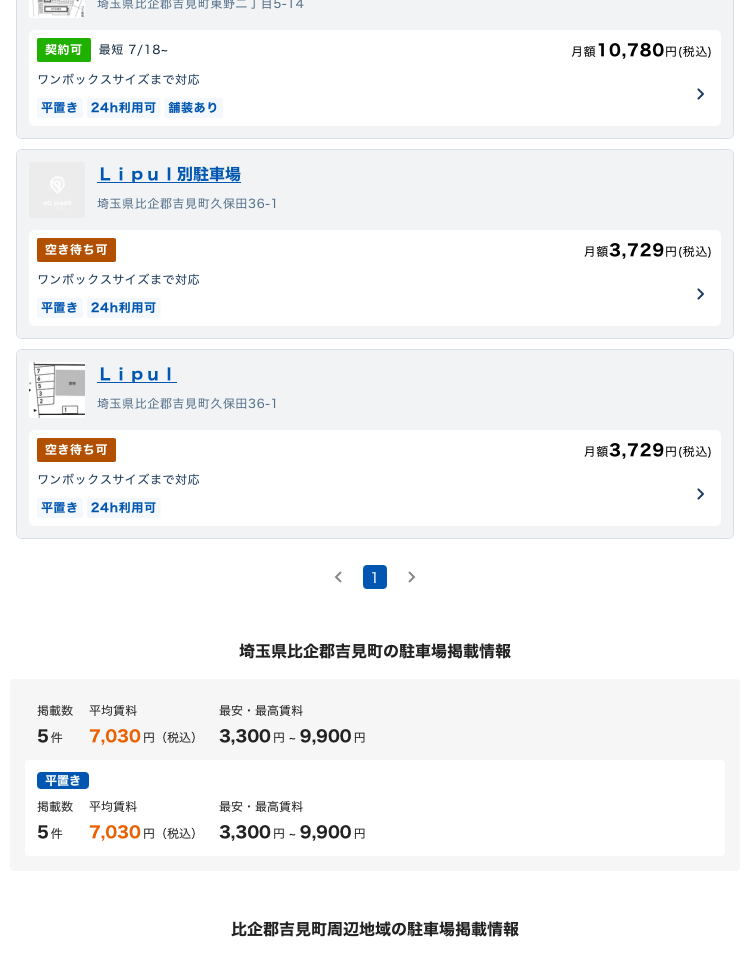750x969 pixels.
Task: Select the 24h利用可 tag on the 10,780円 plan
Action: pyautogui.click(x=124, y=108)
